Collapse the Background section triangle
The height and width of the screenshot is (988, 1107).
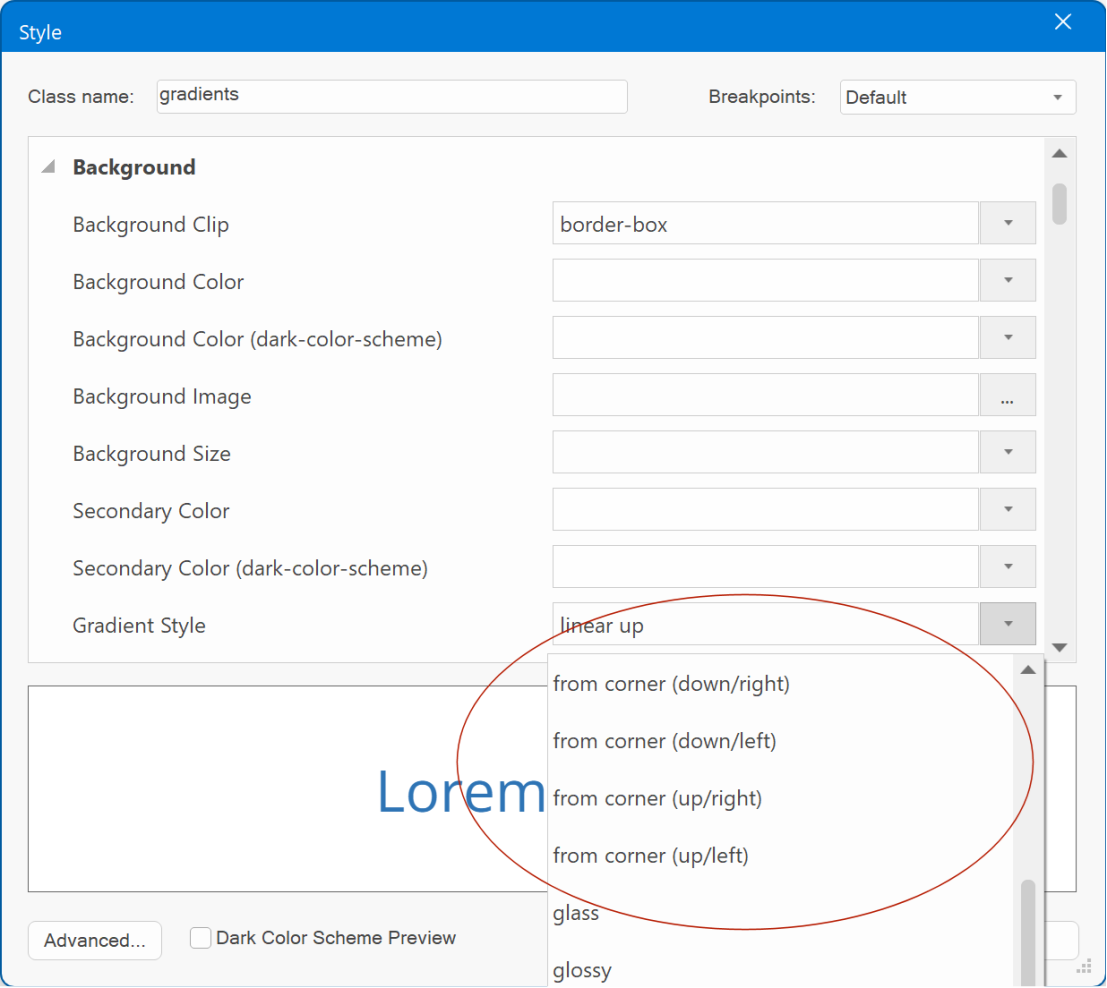(48, 168)
